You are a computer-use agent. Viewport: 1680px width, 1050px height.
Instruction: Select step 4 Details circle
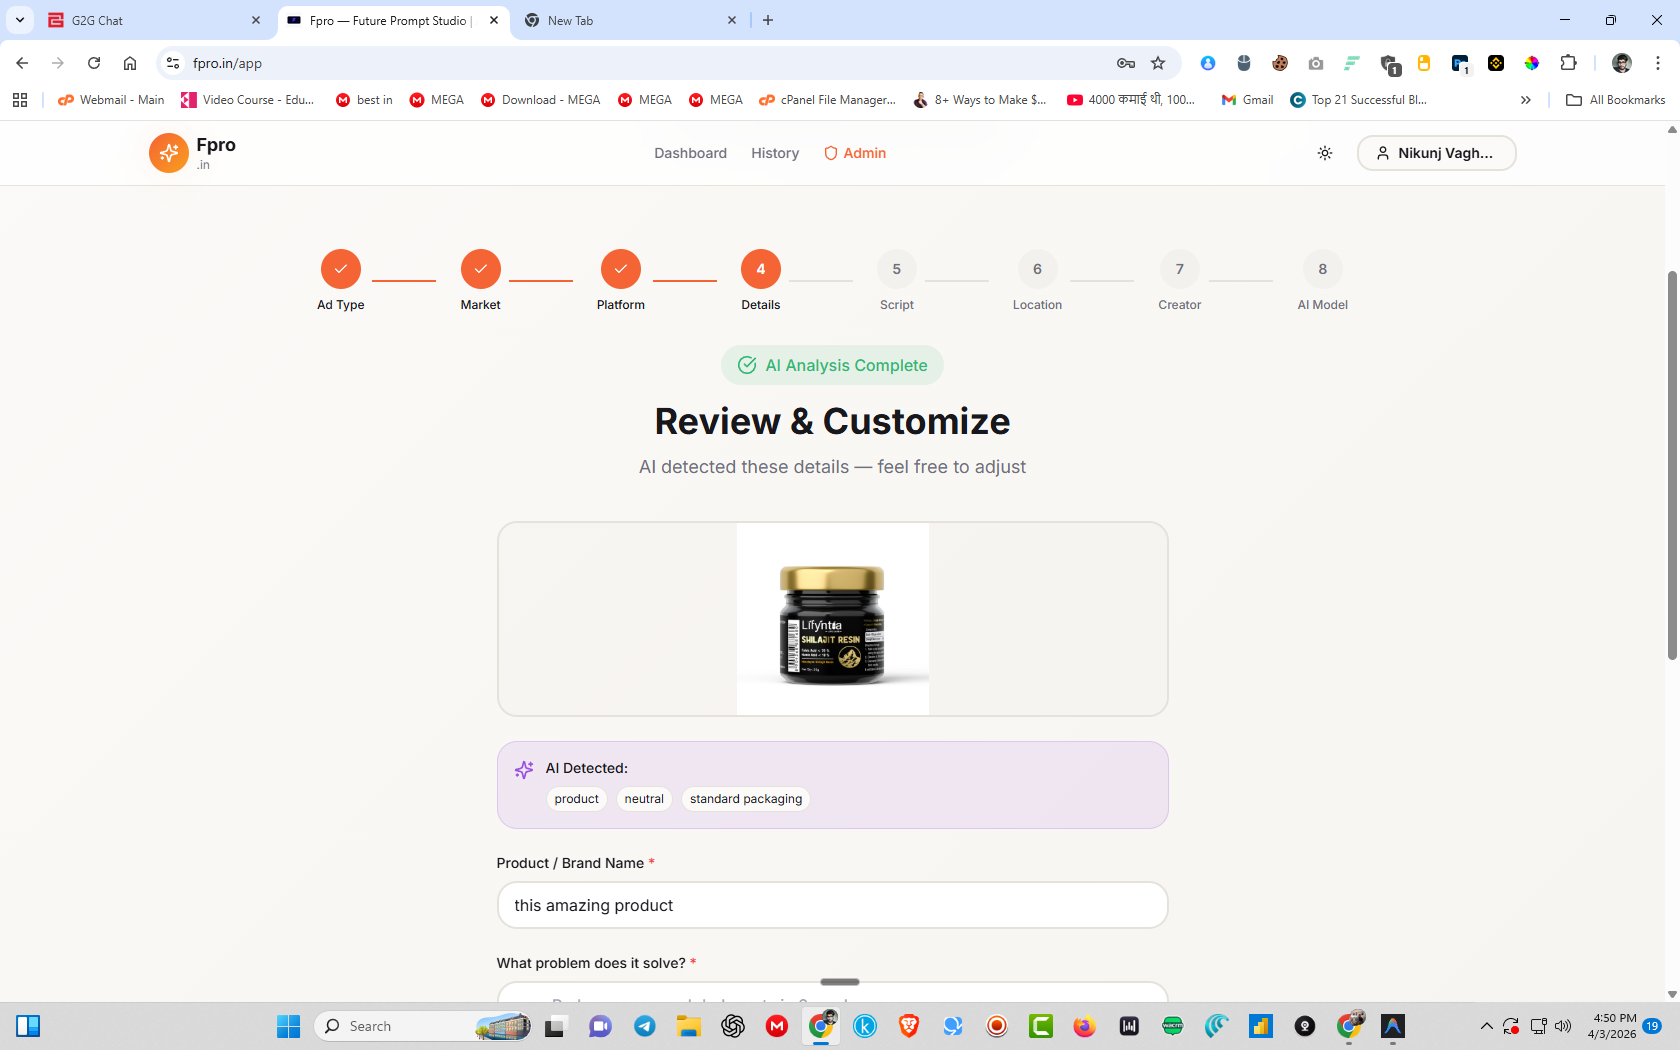(x=761, y=269)
